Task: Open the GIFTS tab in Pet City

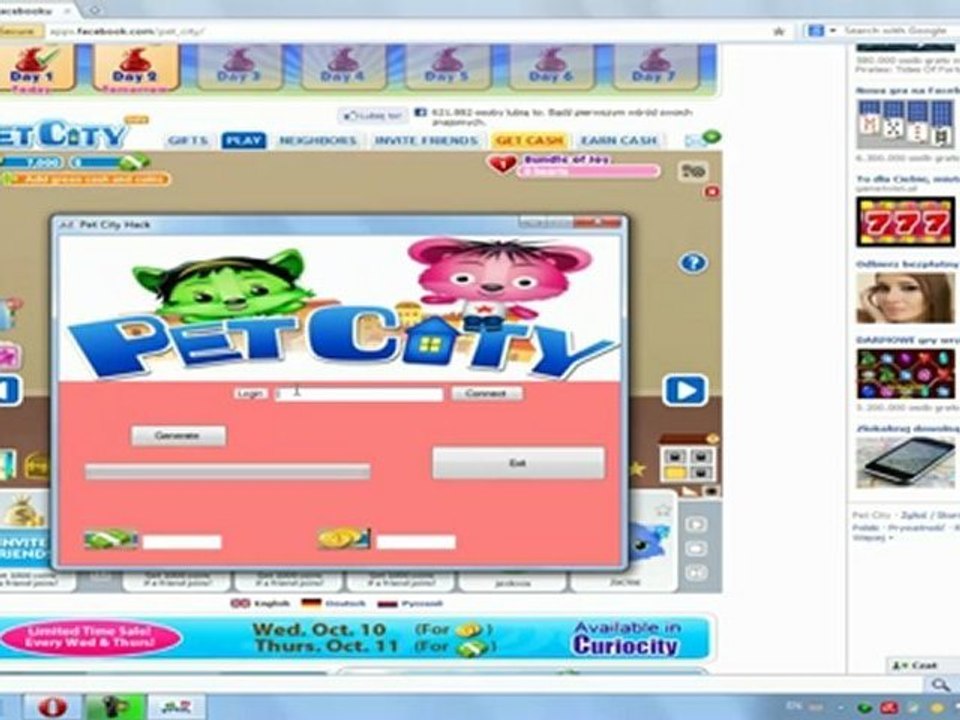Action: (x=189, y=141)
